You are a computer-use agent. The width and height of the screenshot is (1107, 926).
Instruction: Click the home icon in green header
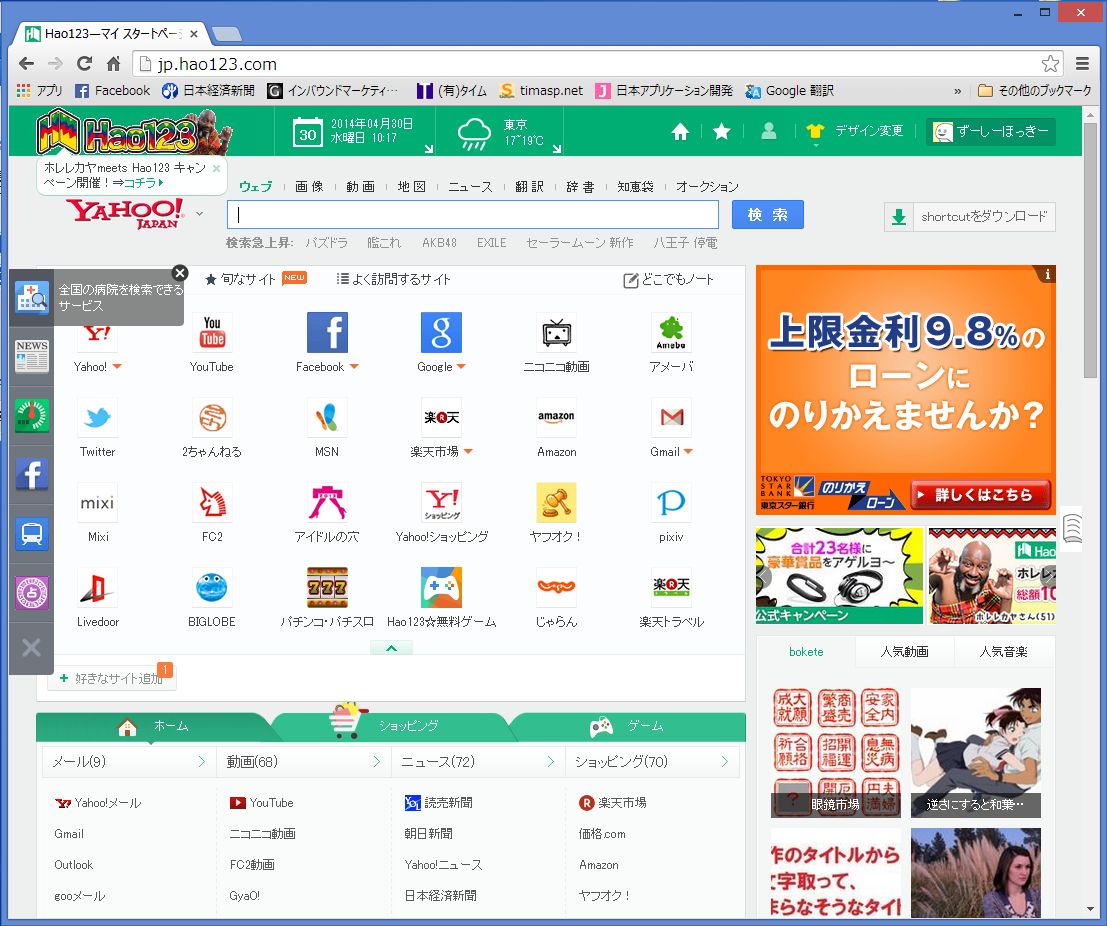tap(680, 132)
